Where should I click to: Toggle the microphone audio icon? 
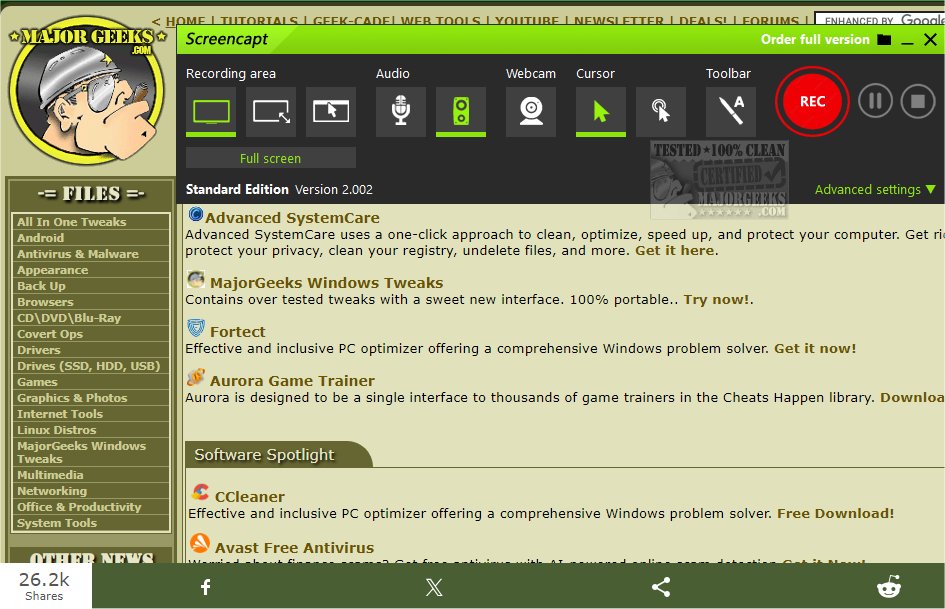(400, 111)
